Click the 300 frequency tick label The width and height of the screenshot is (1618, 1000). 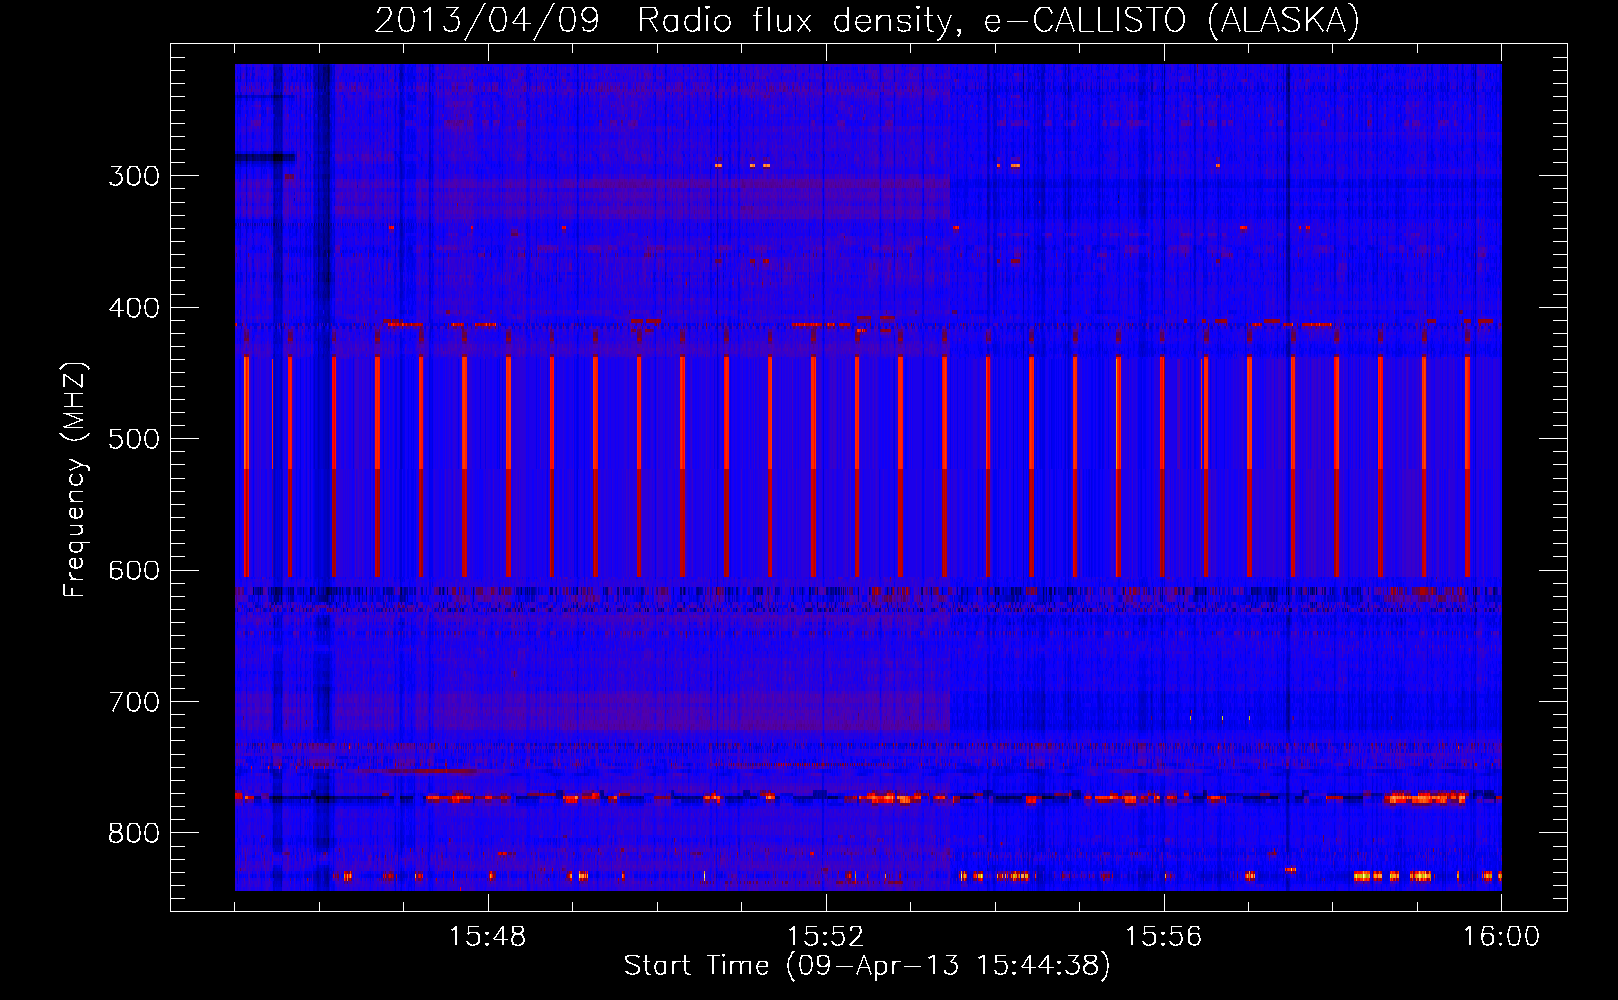[134, 176]
